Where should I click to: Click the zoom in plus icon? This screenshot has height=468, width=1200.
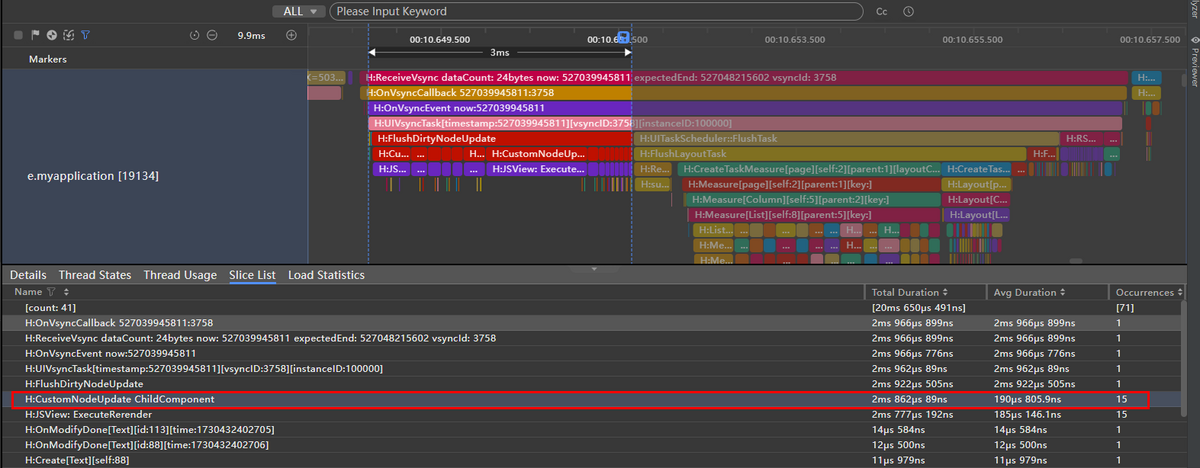coord(291,35)
